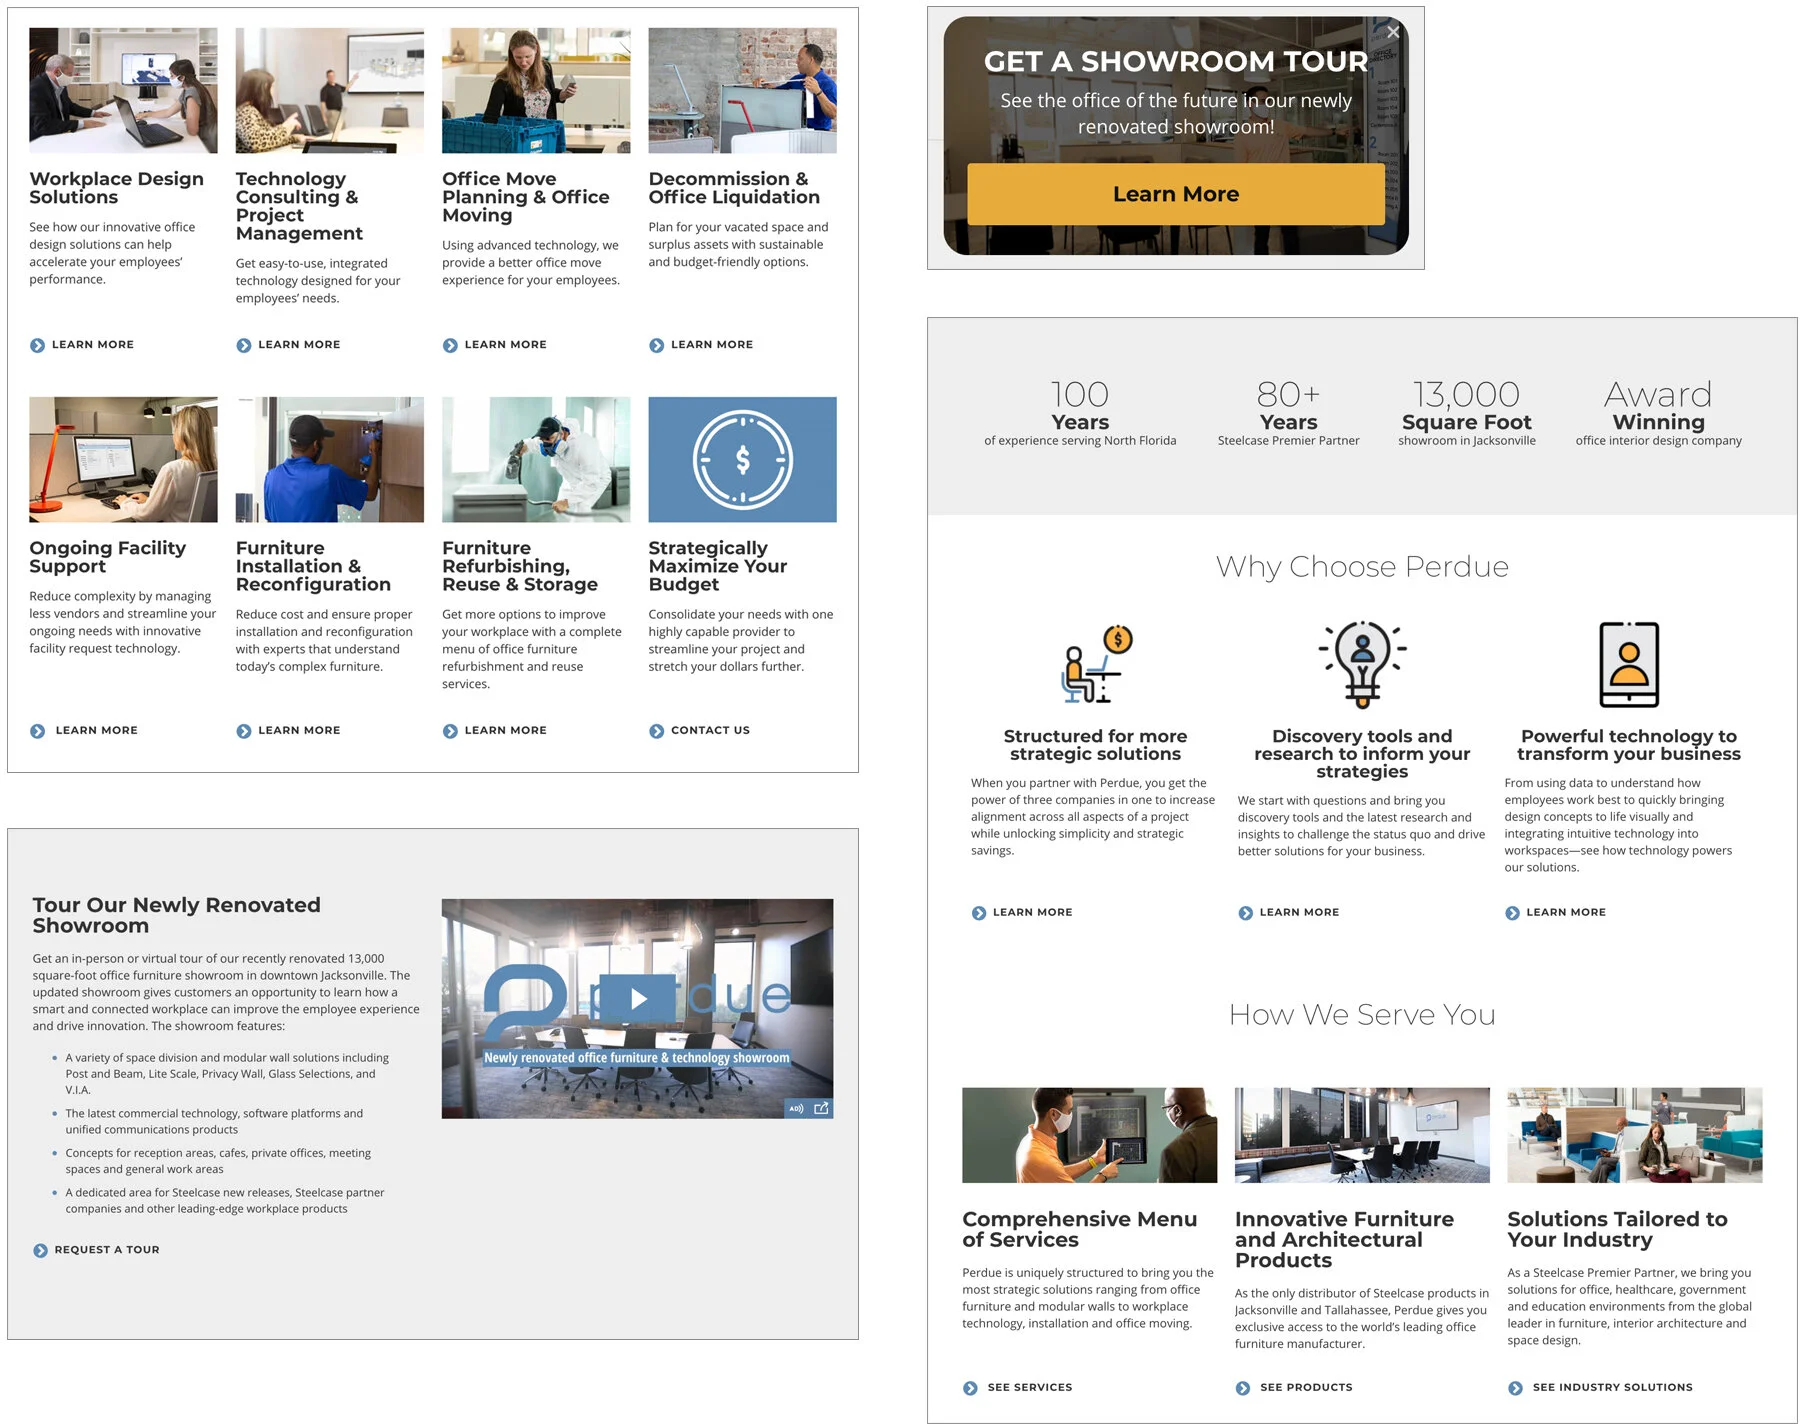
Task: Click the How We Serve You heading
Action: coord(1362,1015)
